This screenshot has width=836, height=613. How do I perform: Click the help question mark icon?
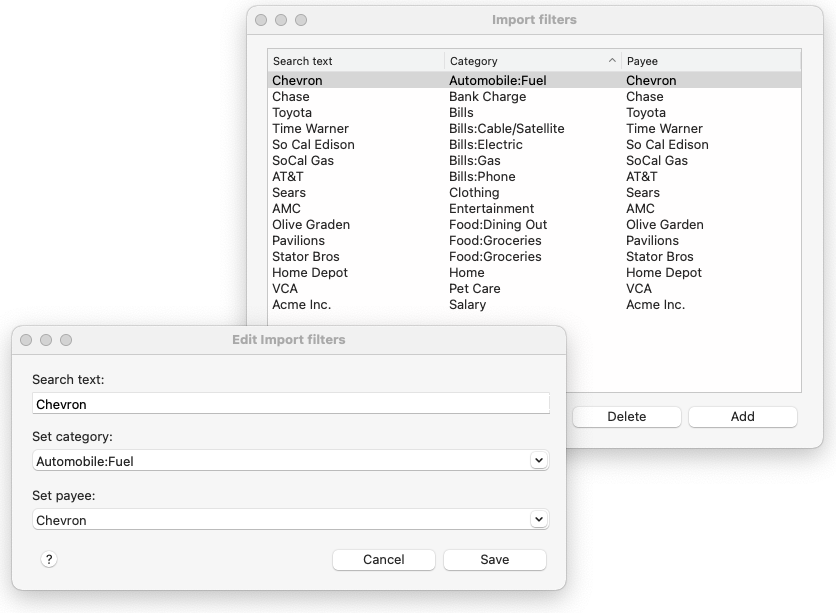click(49, 559)
